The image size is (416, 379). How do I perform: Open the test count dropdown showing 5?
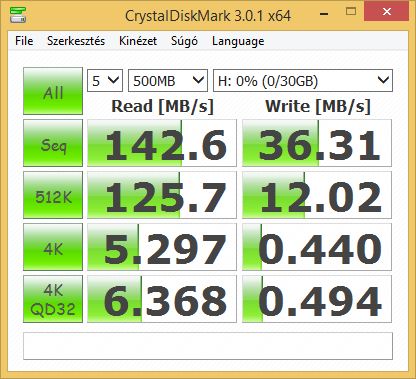click(105, 80)
